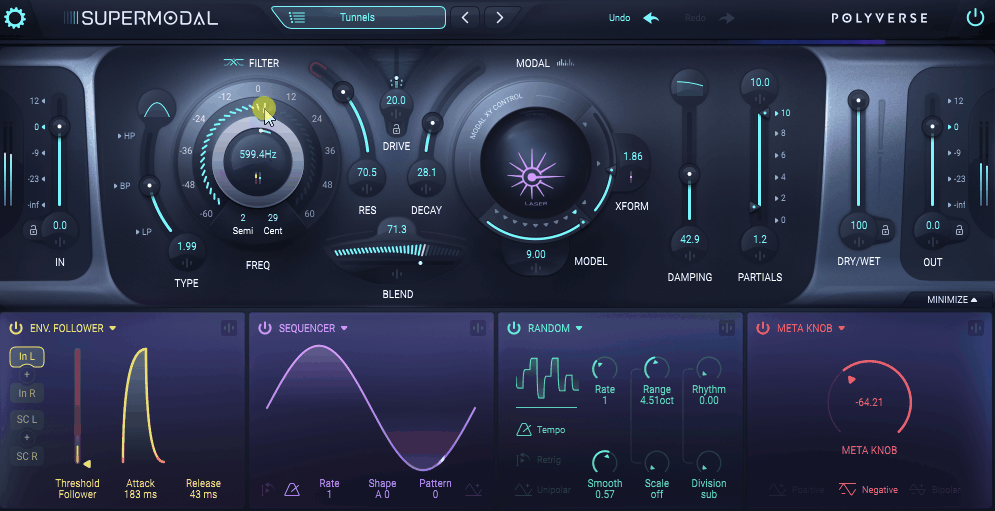Enable Unipolar in Random panel
995x511 pixels.
tap(543, 489)
